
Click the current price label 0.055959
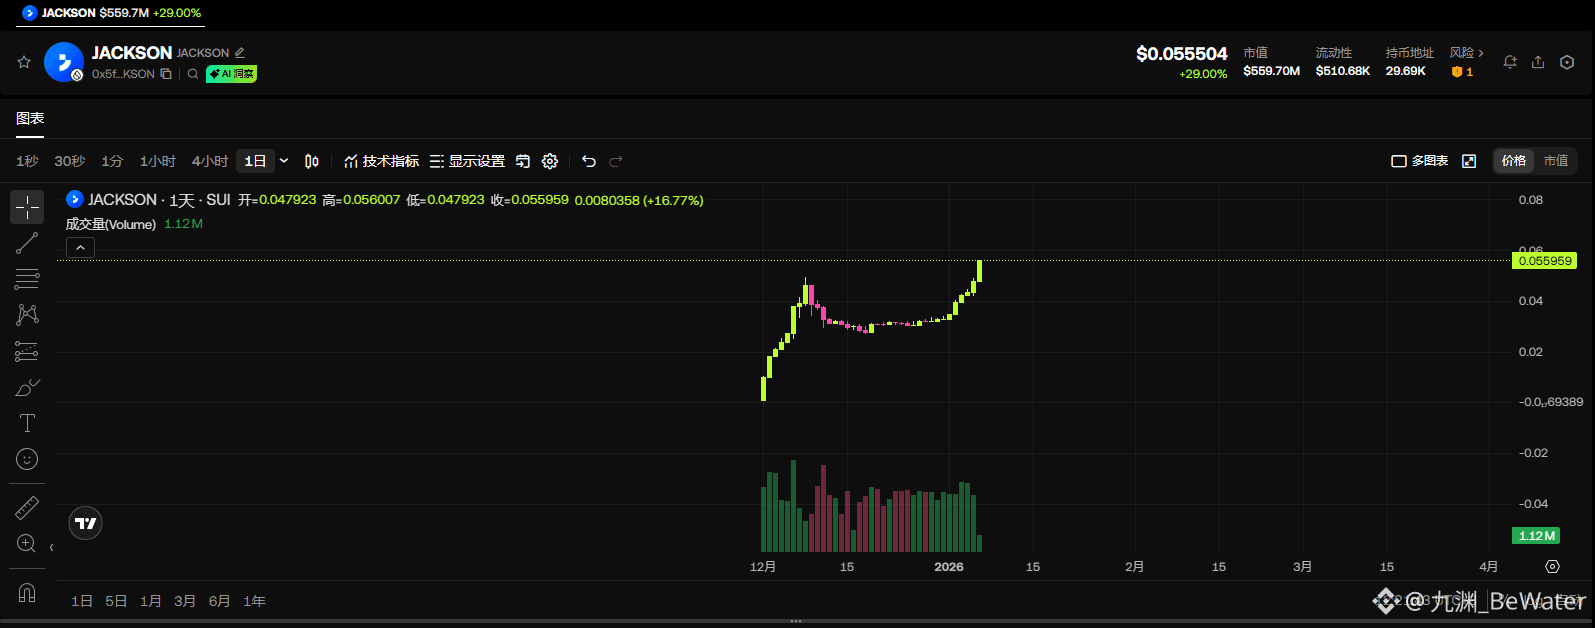tap(1545, 261)
